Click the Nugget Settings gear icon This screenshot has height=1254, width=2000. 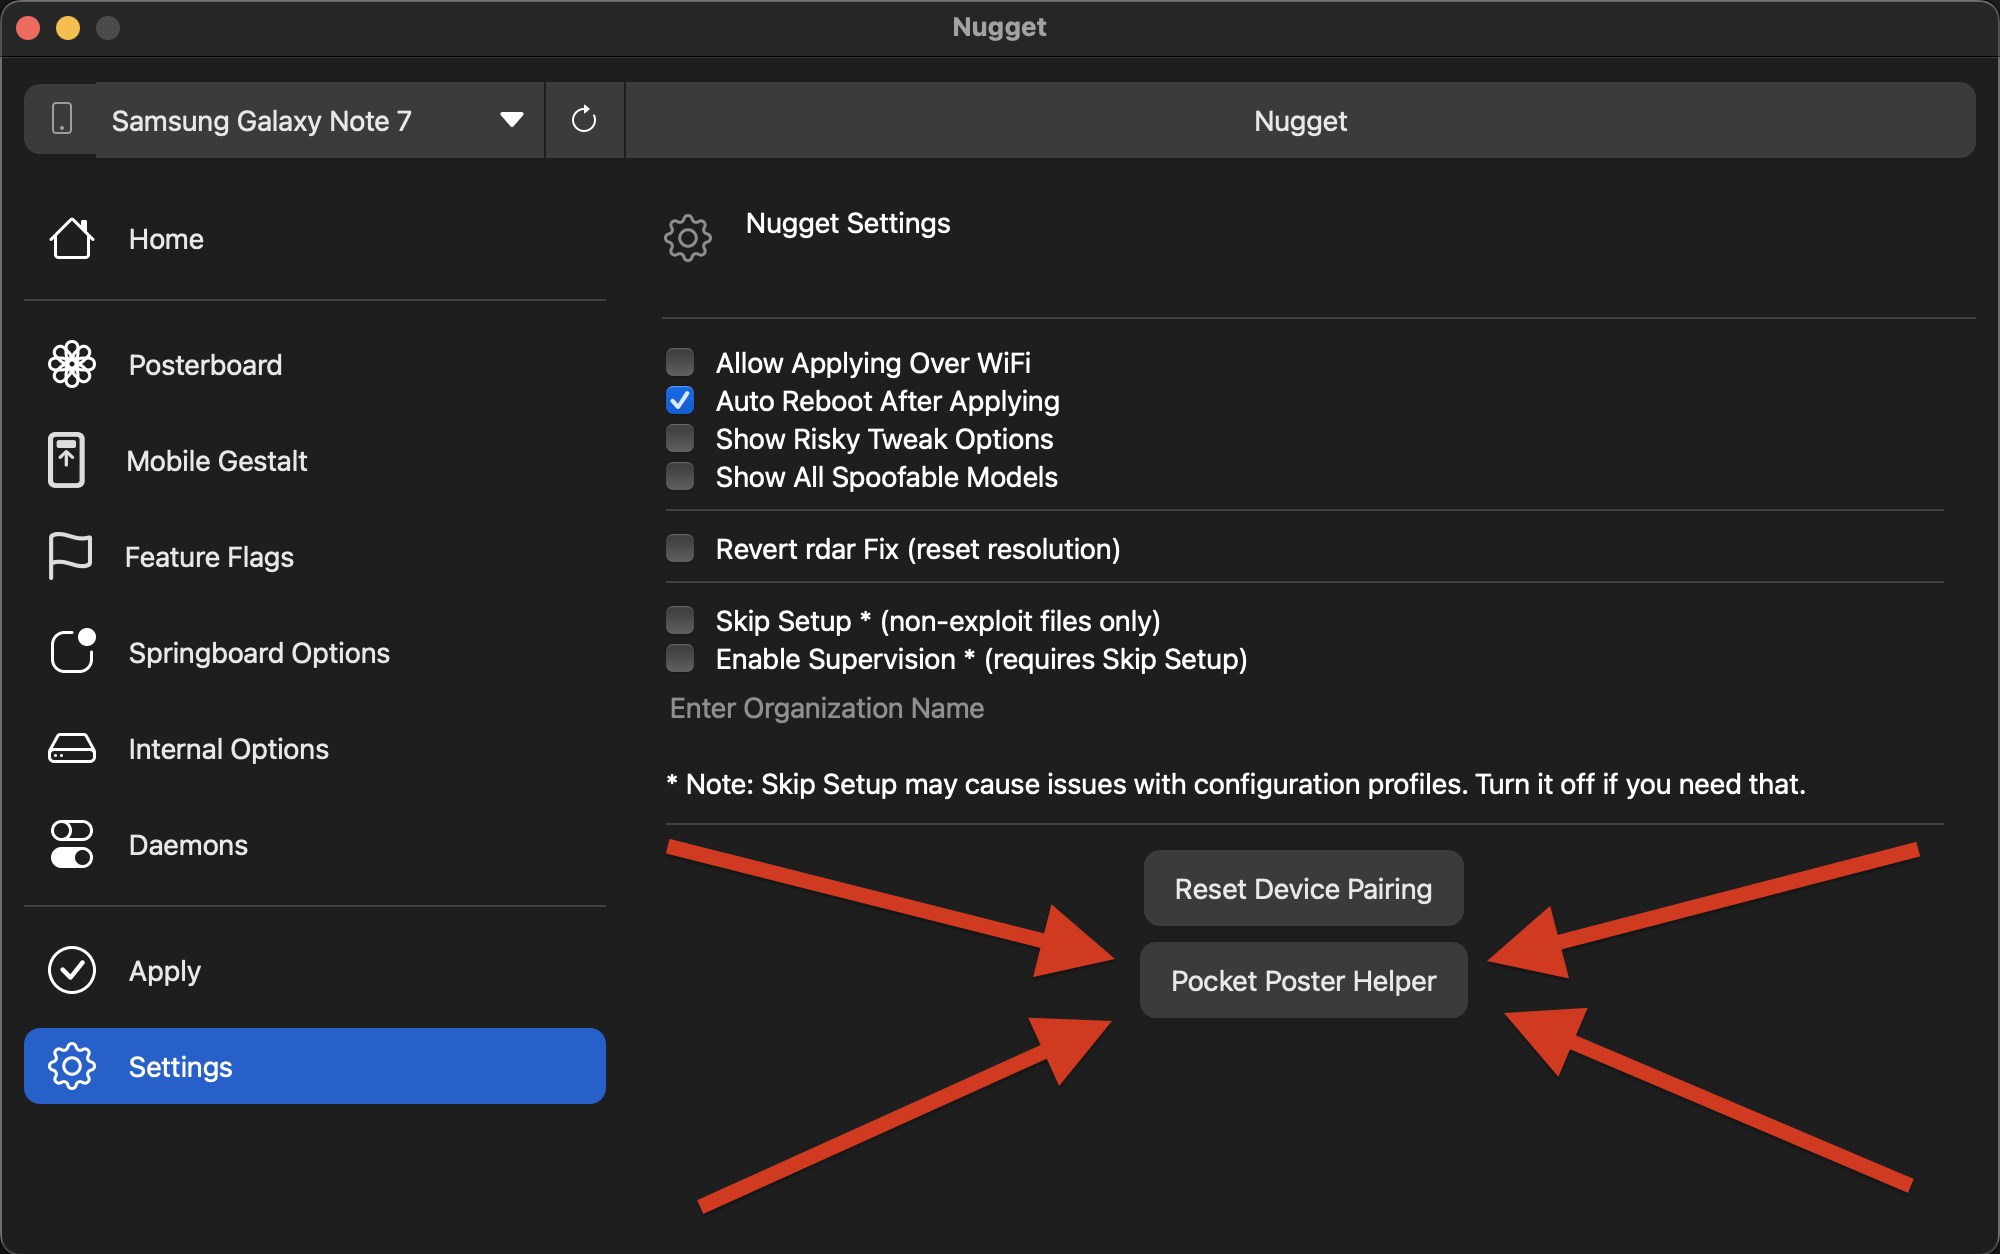688,238
